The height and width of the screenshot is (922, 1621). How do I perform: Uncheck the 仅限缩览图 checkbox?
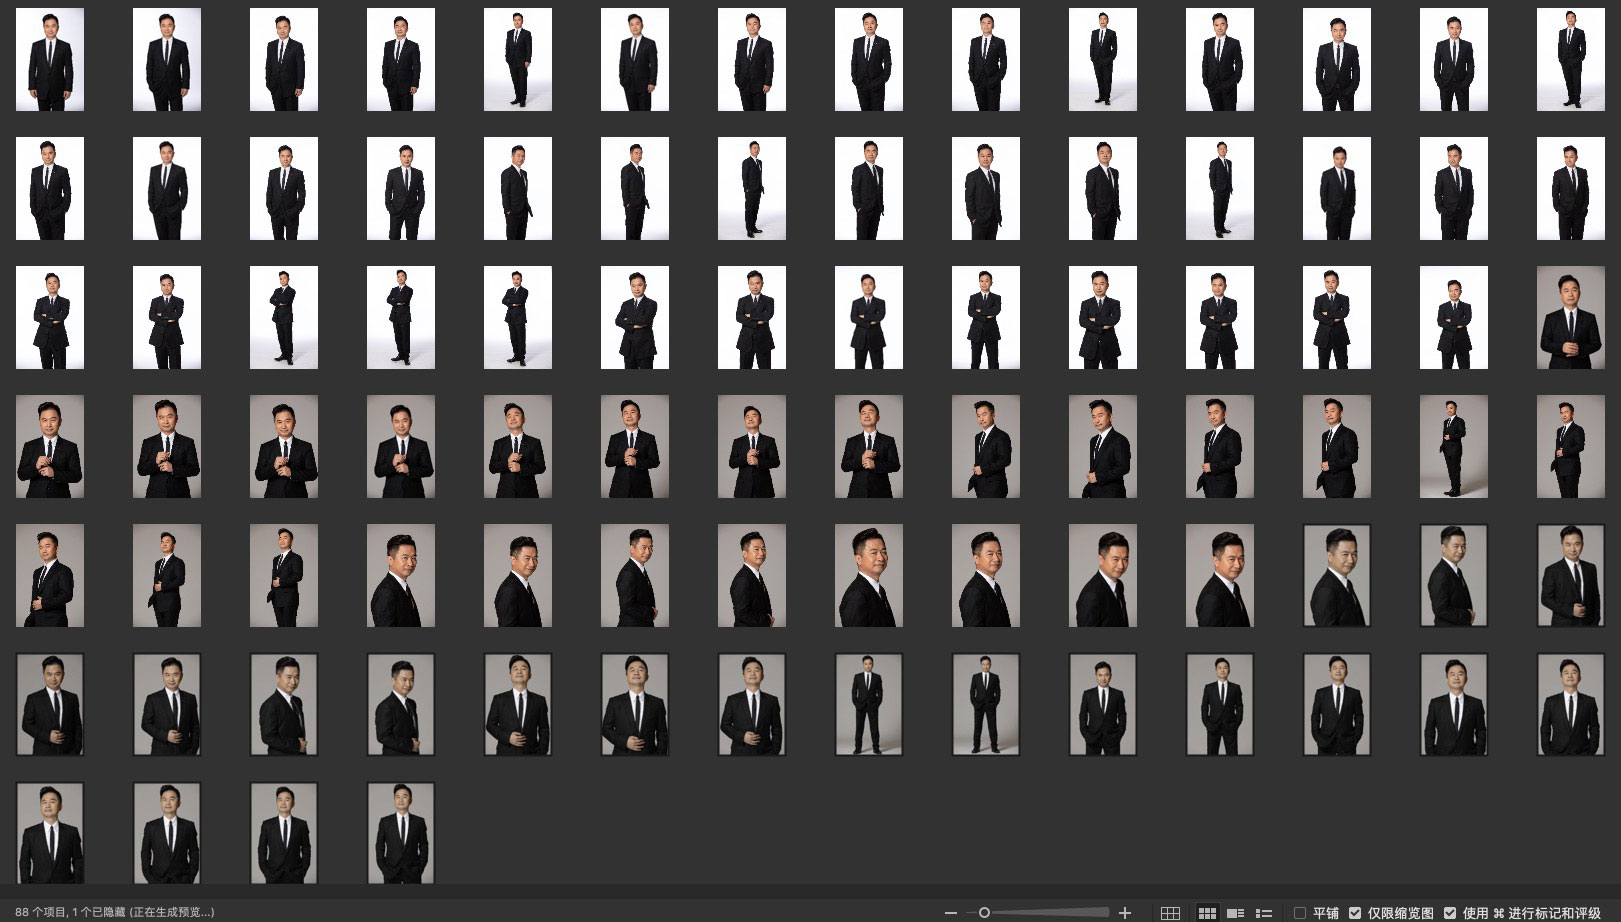coord(1355,913)
